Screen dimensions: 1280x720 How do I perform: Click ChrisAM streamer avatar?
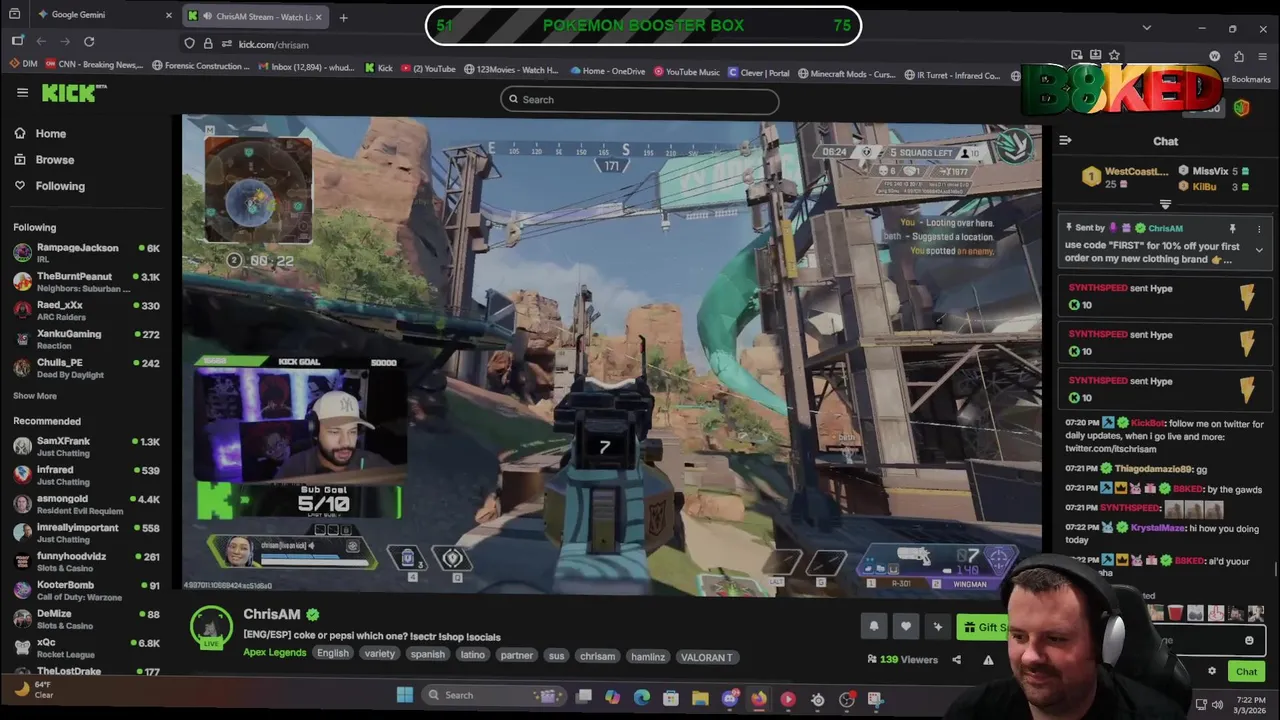(x=211, y=627)
